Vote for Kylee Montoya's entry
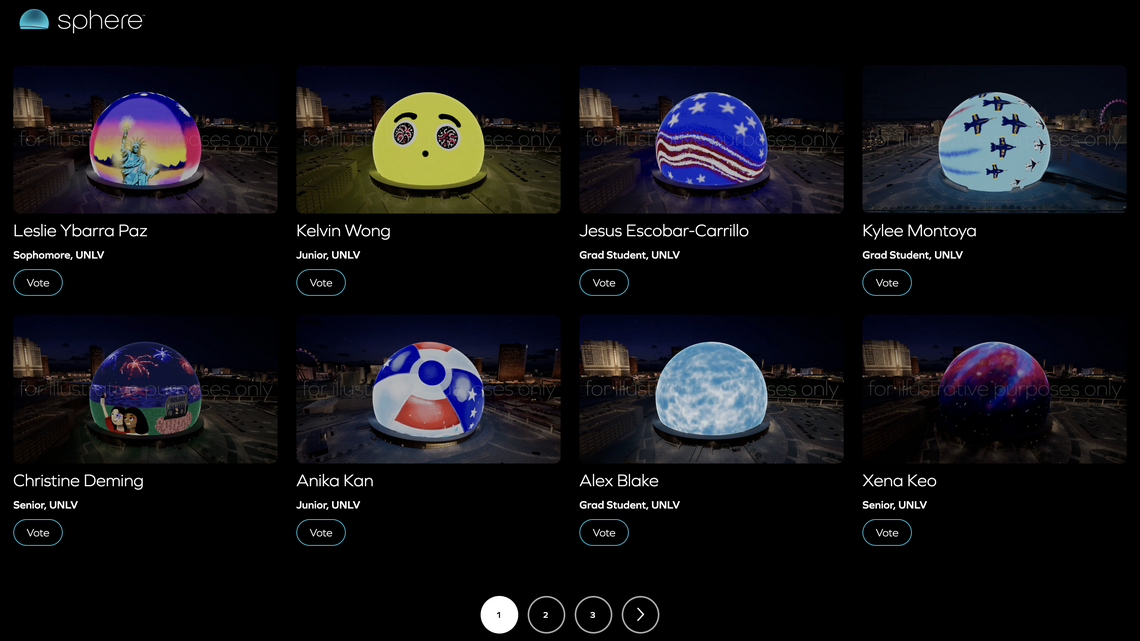This screenshot has height=641, width=1140. tap(887, 283)
